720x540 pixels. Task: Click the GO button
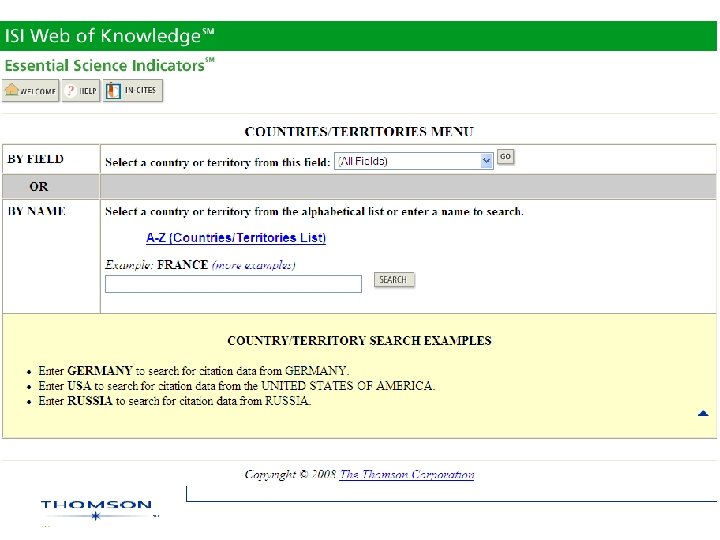pos(506,157)
